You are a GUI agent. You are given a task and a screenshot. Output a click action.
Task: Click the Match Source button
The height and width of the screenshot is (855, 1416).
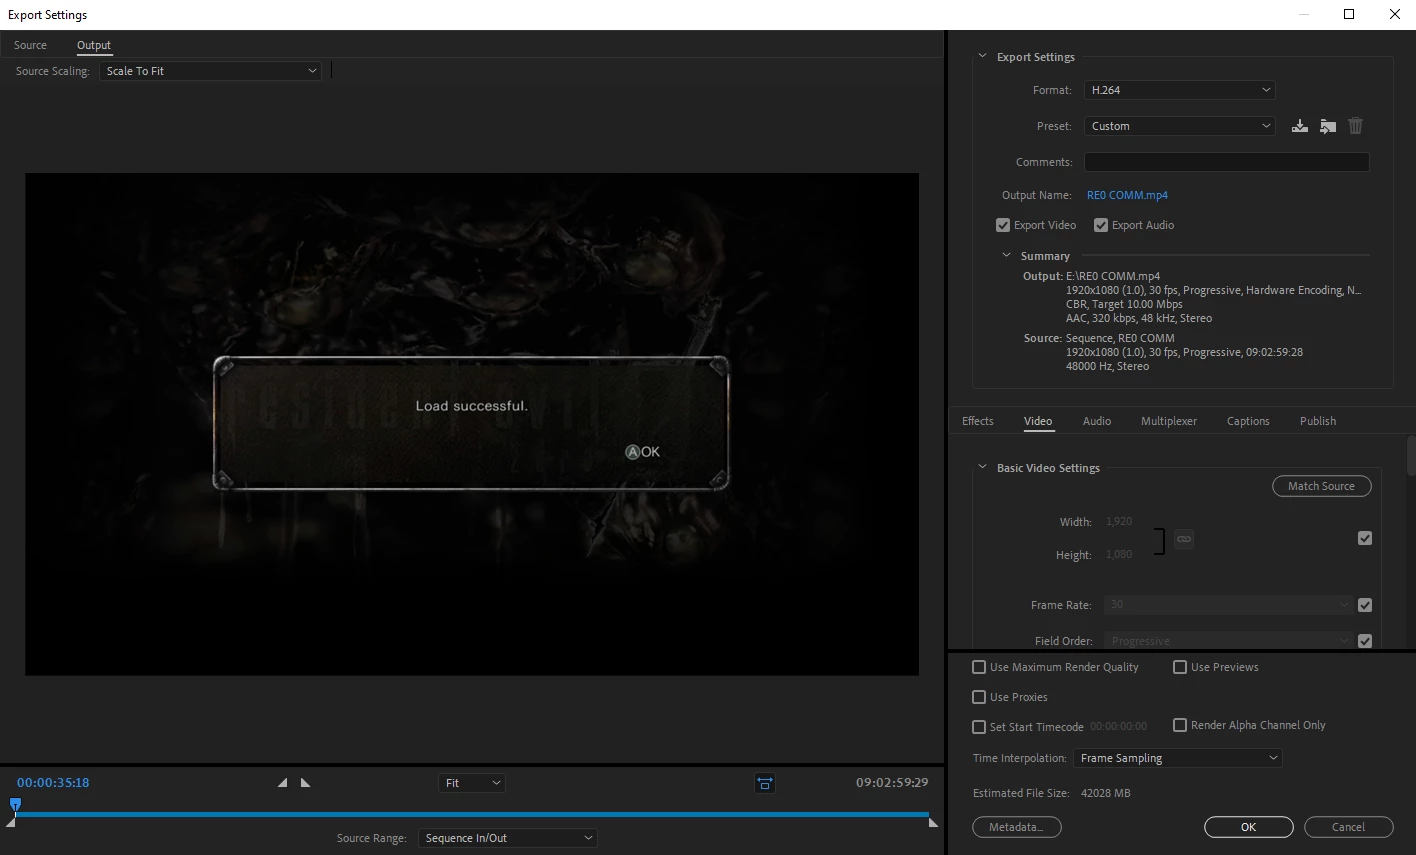coord(1321,486)
